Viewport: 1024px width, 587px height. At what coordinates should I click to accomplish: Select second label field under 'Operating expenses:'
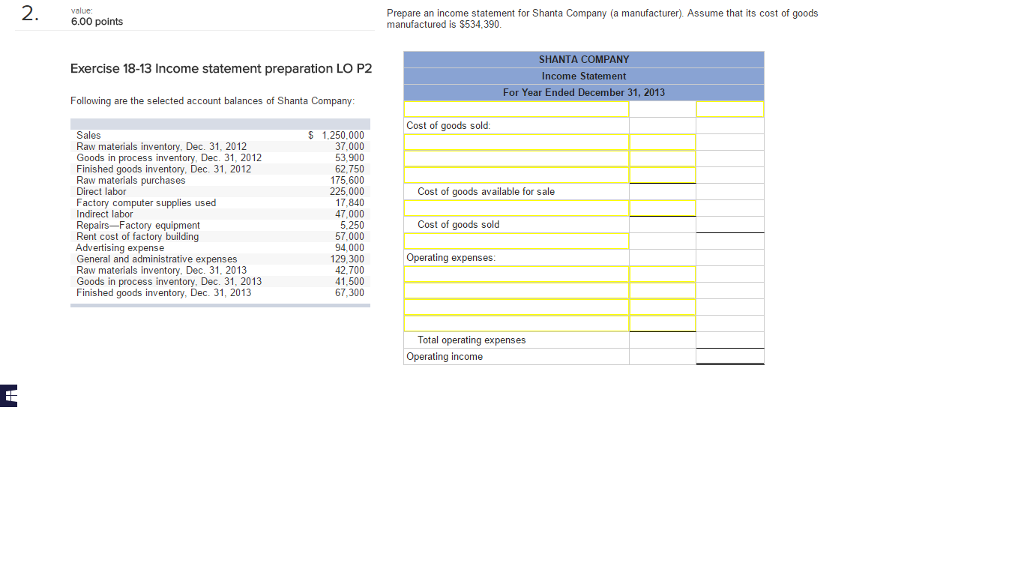pyautogui.click(x=517, y=291)
